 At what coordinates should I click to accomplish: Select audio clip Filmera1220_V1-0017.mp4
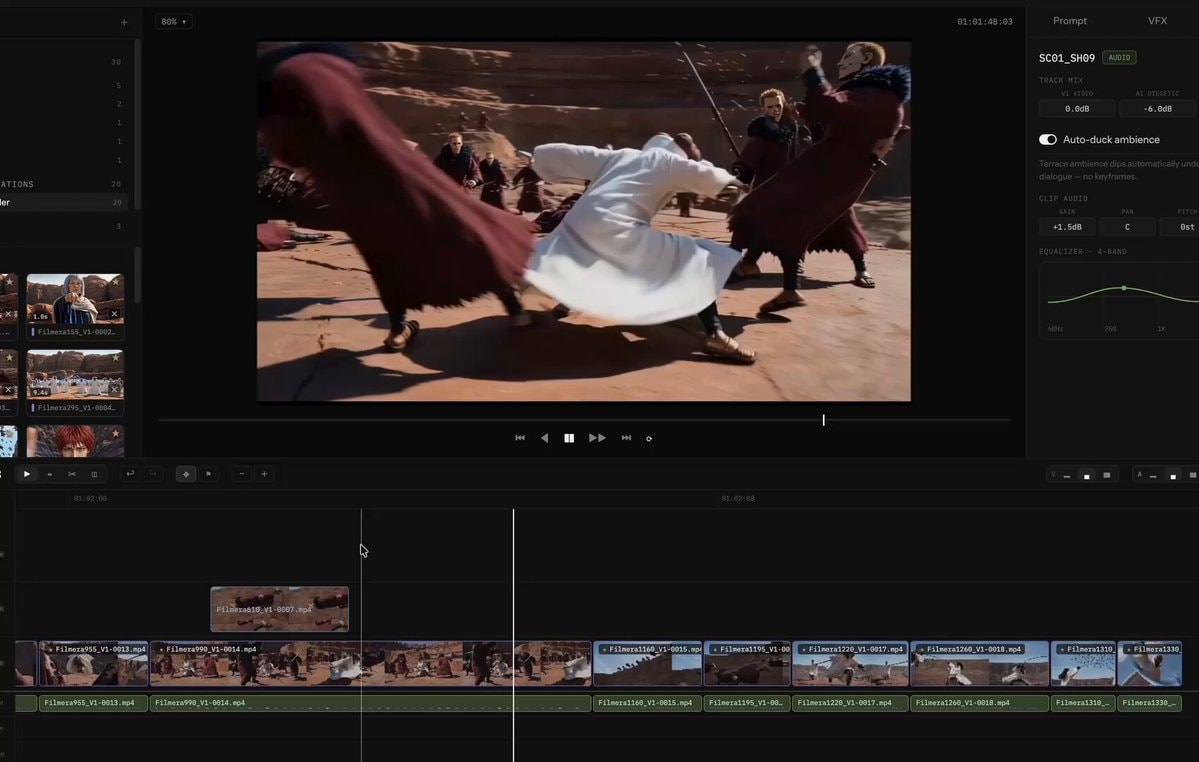(850, 703)
